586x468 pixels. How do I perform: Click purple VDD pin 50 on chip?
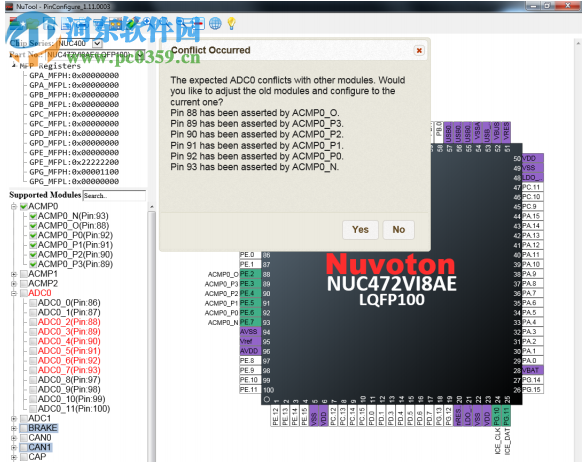point(533,158)
